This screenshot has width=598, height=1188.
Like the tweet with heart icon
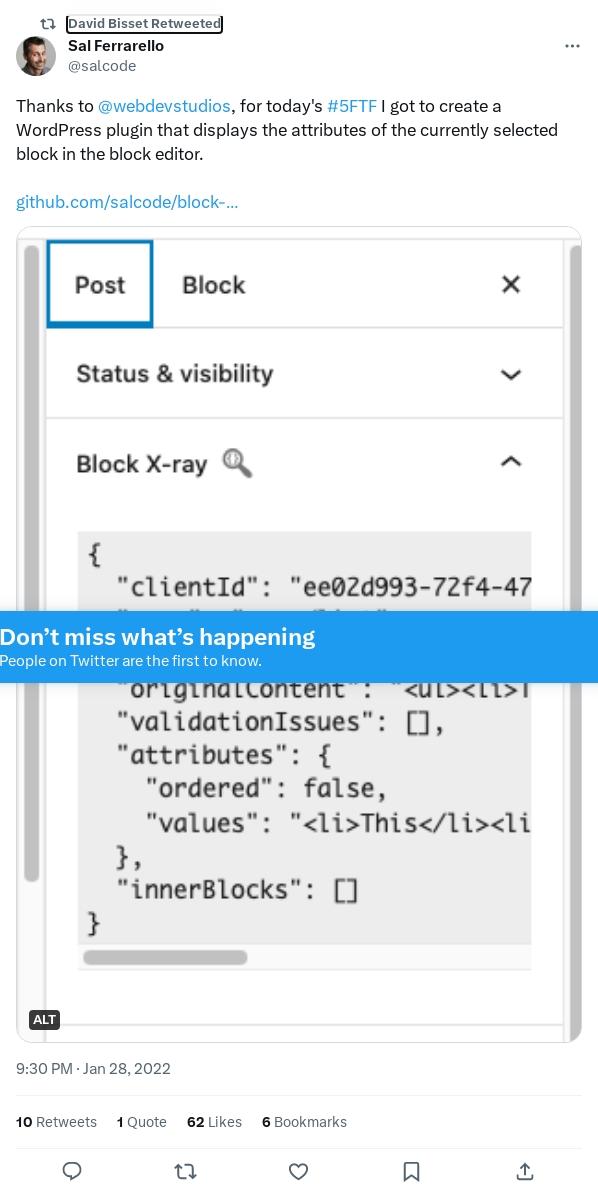pyautogui.click(x=299, y=1171)
